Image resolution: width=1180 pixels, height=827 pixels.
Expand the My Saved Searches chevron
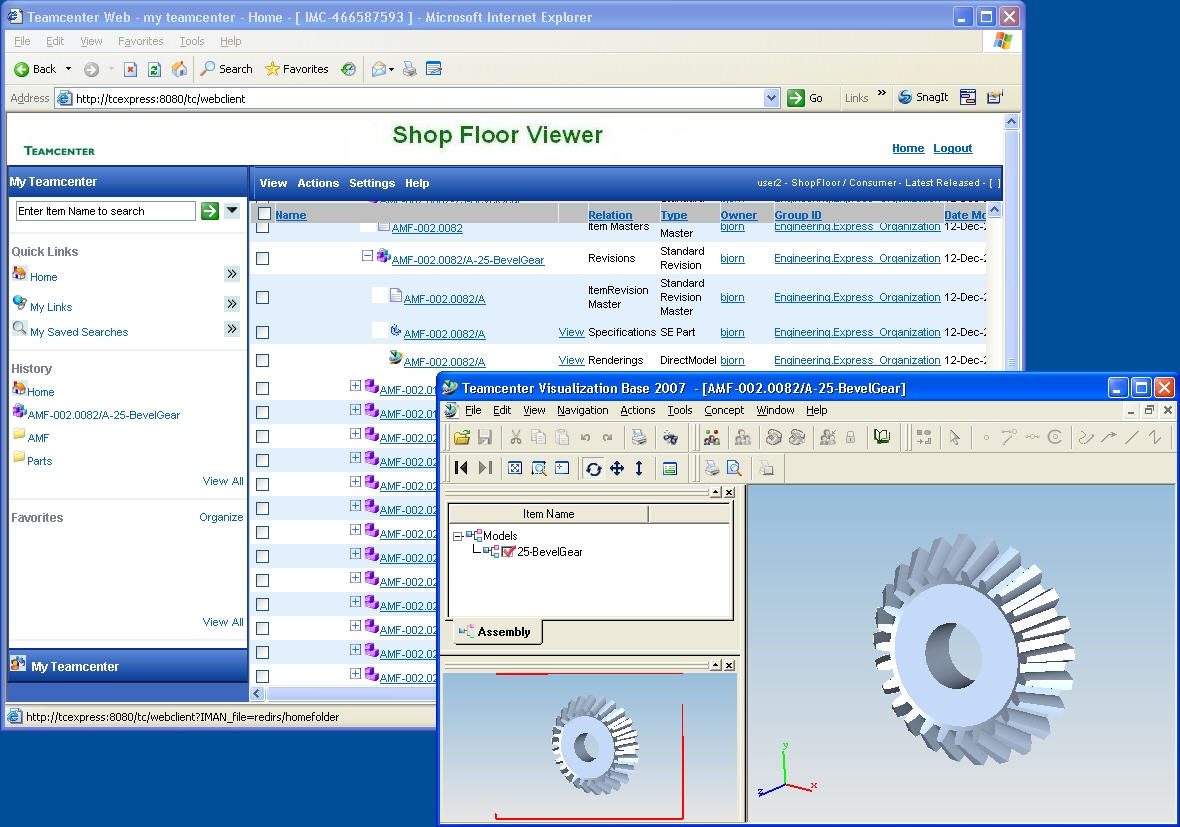pyautogui.click(x=232, y=329)
